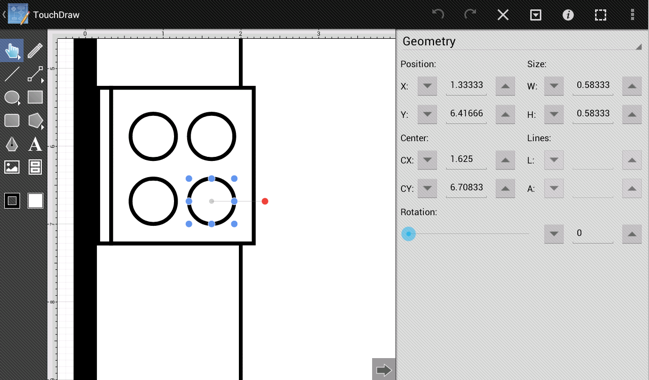
Task: Increase the X position value
Action: [x=505, y=86]
